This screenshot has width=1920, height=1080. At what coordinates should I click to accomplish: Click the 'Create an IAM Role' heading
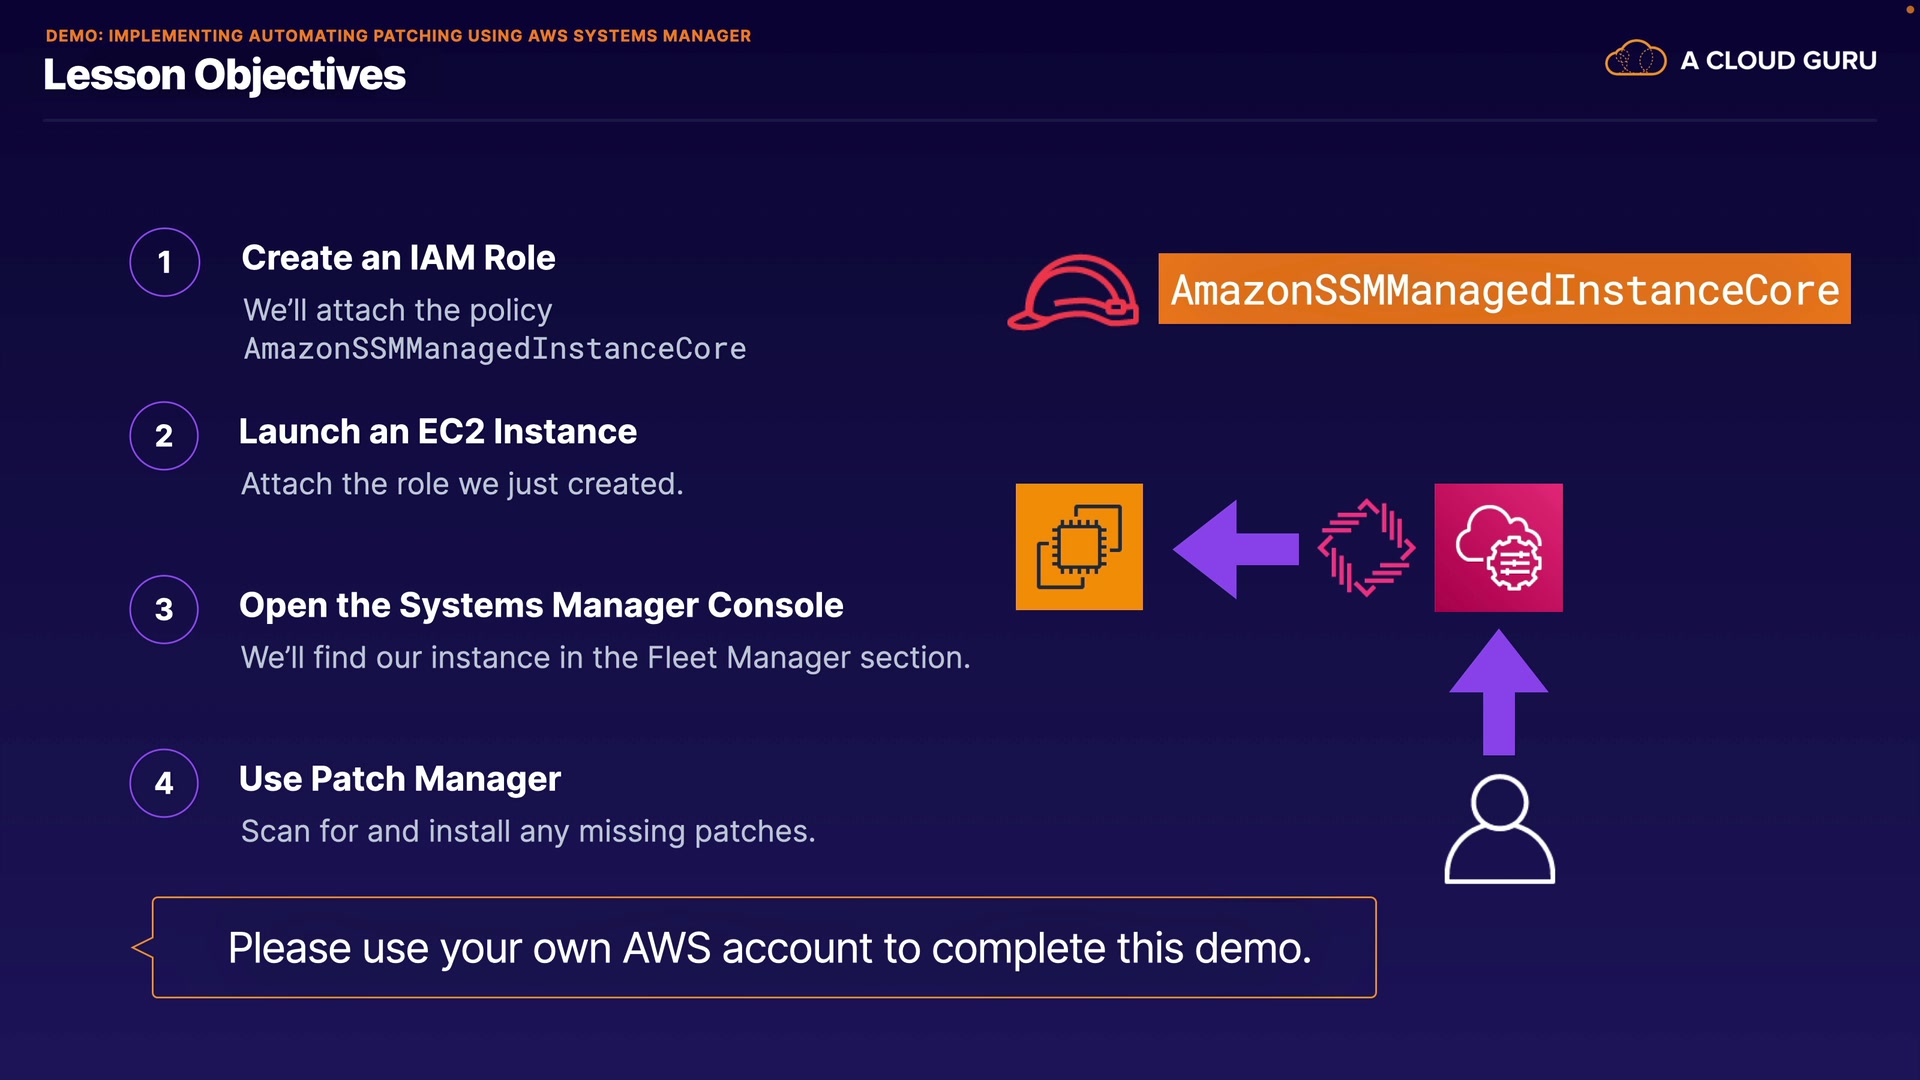coord(398,258)
